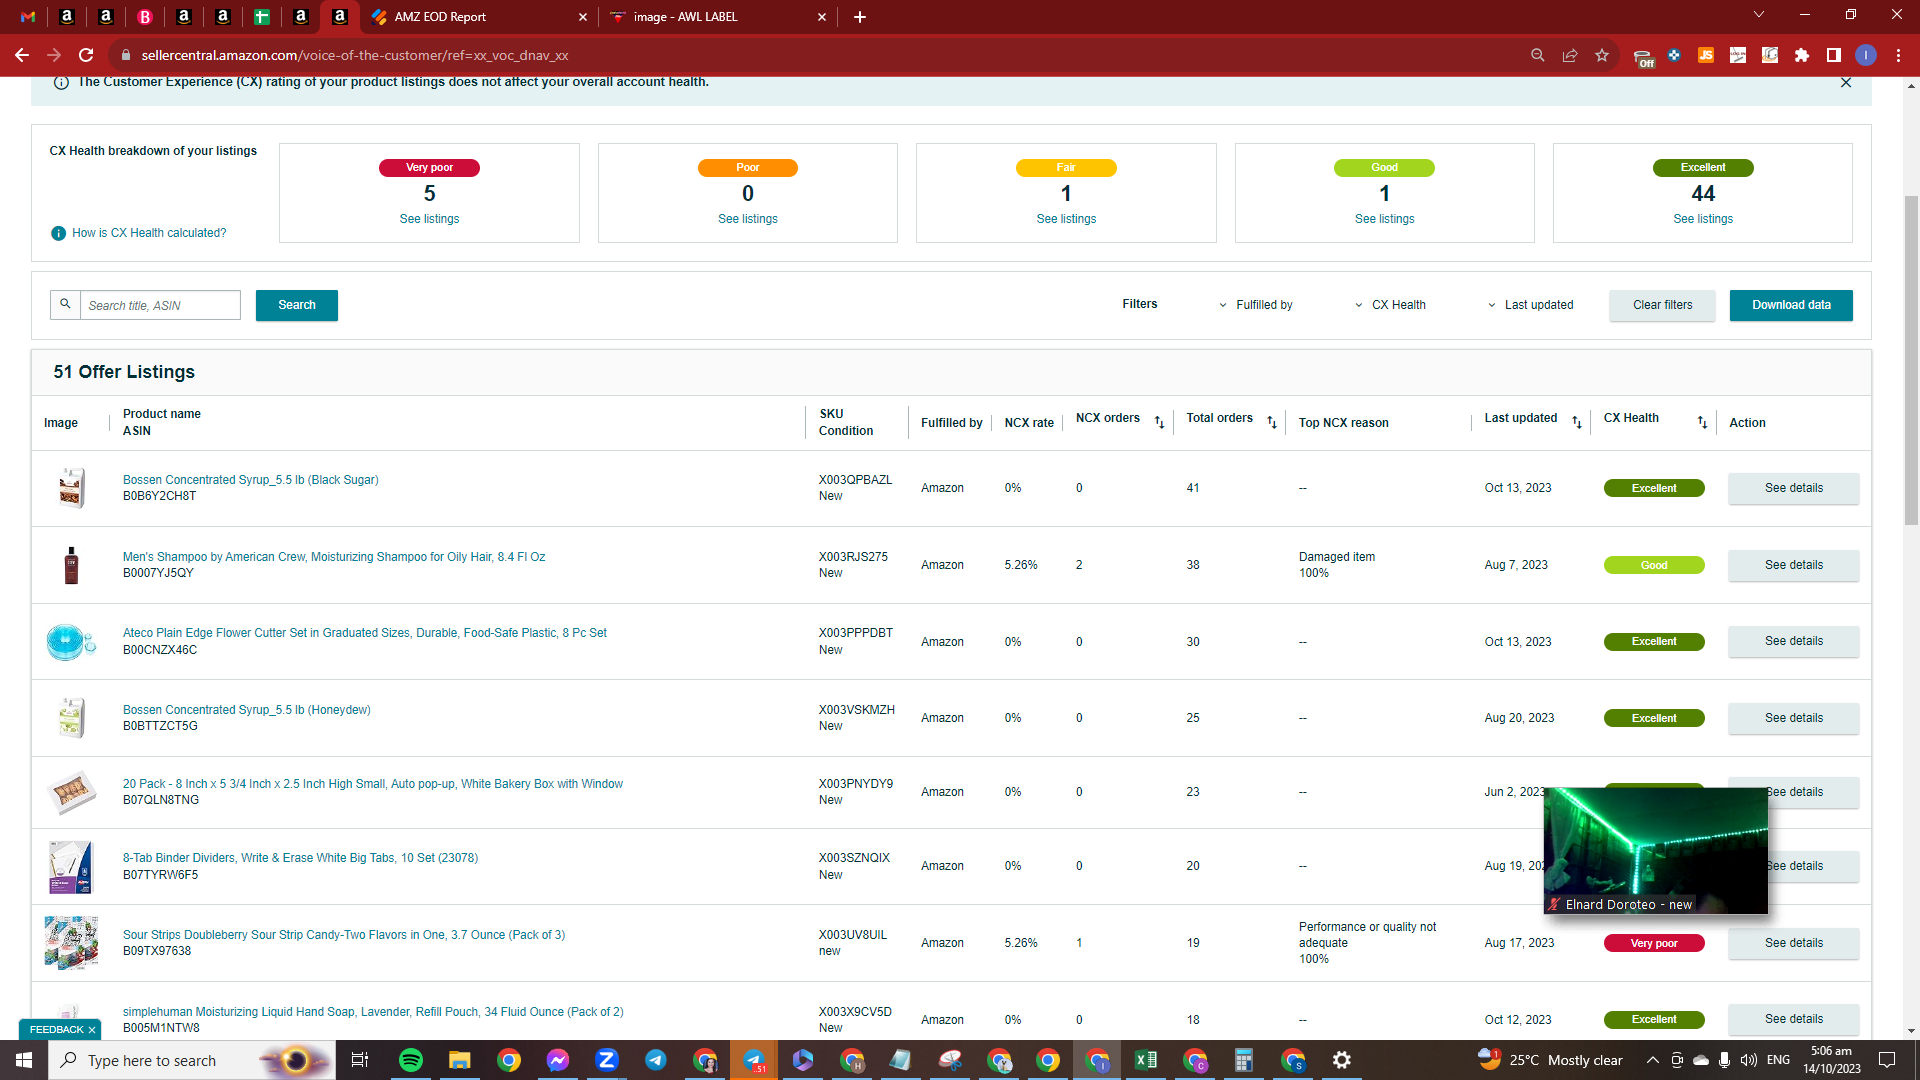The image size is (1920, 1080).
Task: Toggle the browser side panel icon
Action: [x=1834, y=55]
